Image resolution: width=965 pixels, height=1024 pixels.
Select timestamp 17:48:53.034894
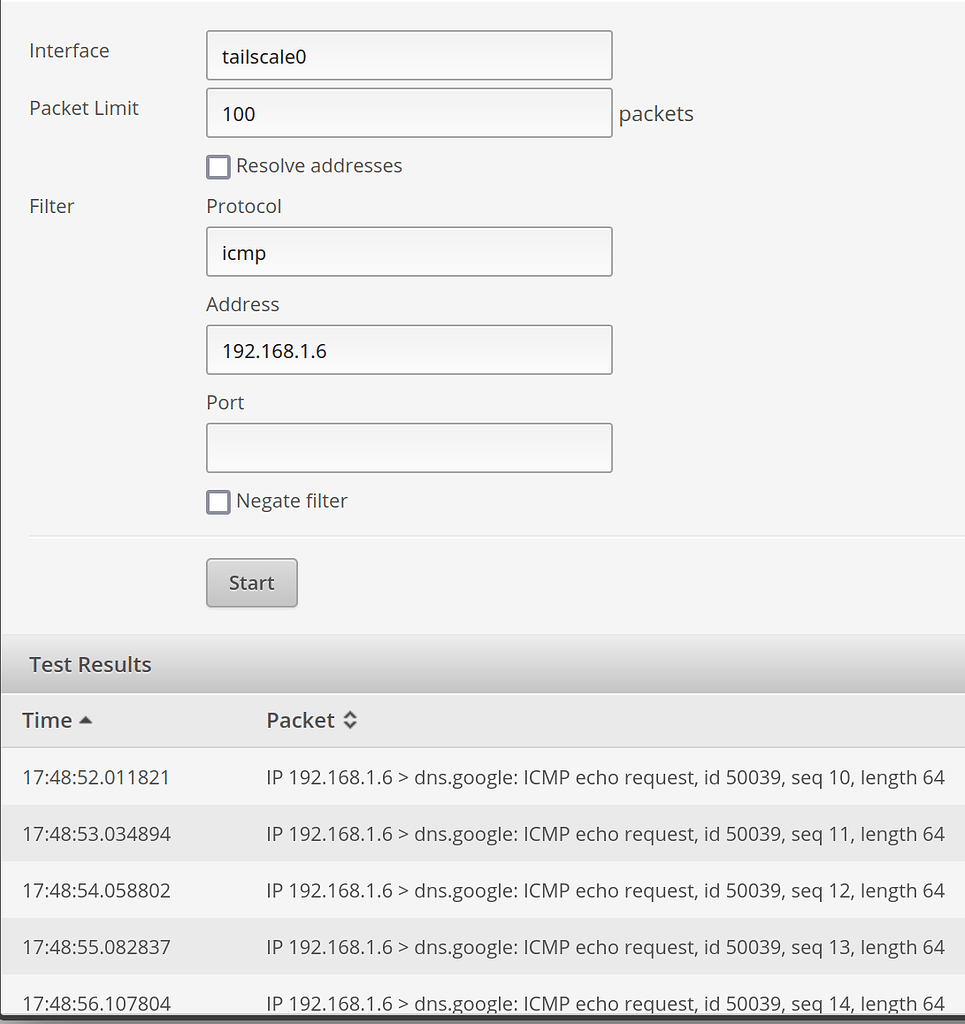(x=96, y=834)
